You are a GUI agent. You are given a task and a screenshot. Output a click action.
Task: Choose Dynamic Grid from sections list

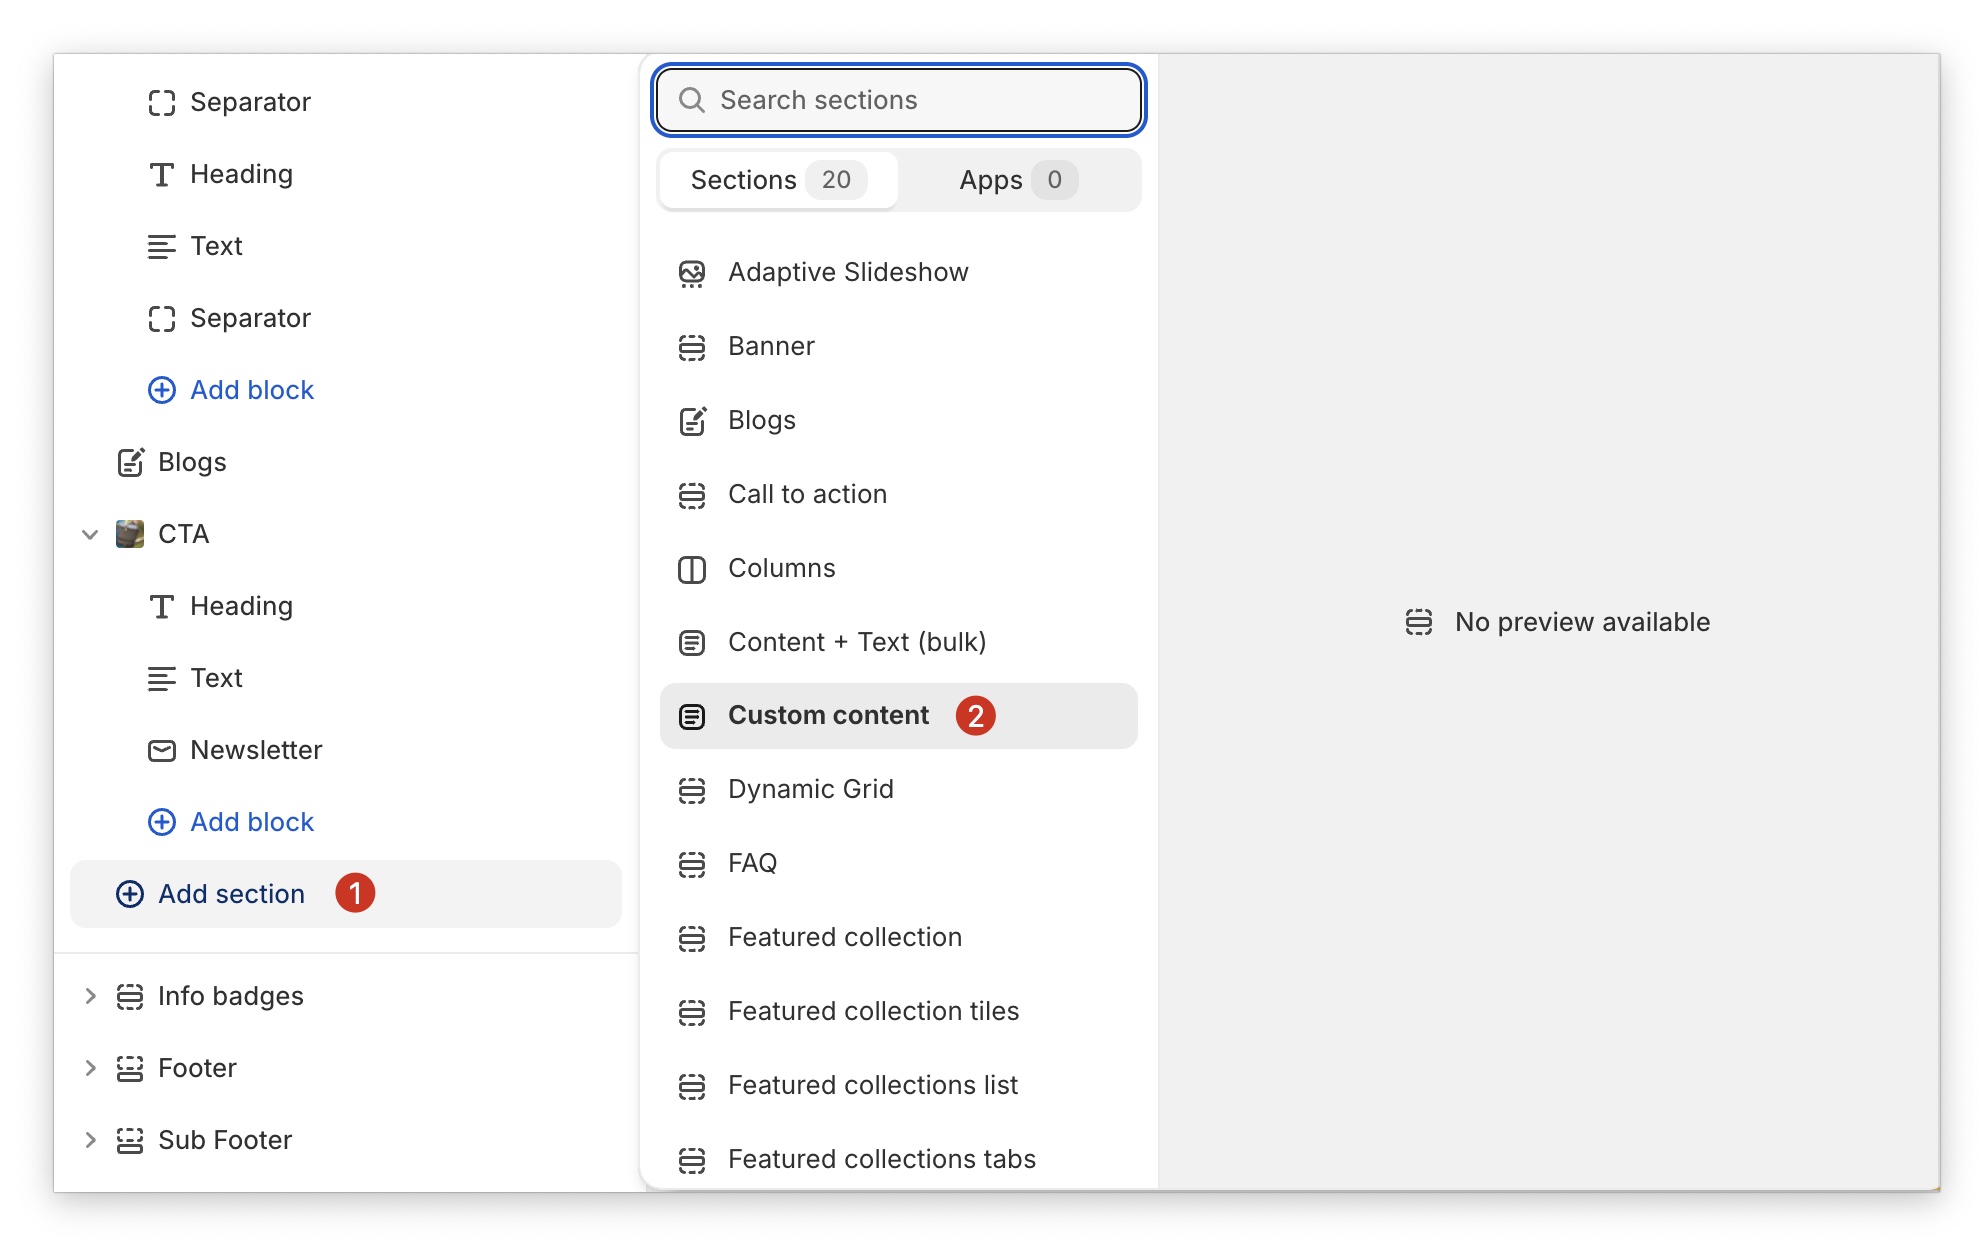click(810, 790)
